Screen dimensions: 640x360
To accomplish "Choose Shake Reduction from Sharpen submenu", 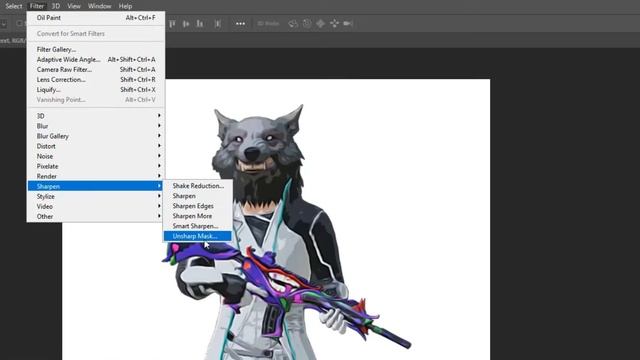I will tap(198, 186).
